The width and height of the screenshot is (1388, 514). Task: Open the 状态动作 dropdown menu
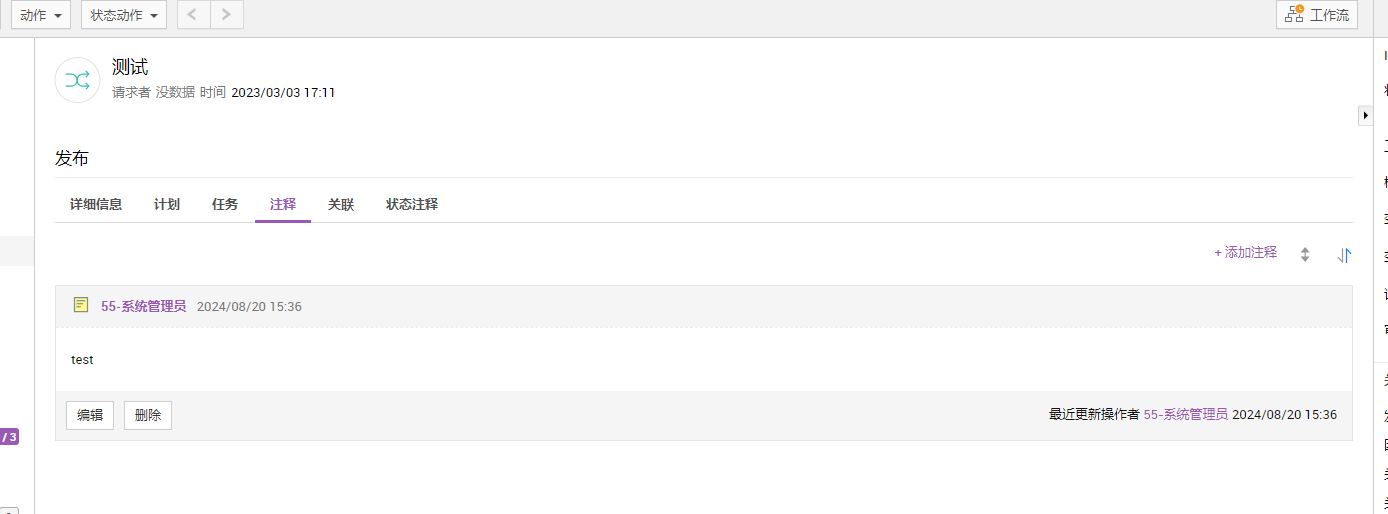tap(123, 15)
